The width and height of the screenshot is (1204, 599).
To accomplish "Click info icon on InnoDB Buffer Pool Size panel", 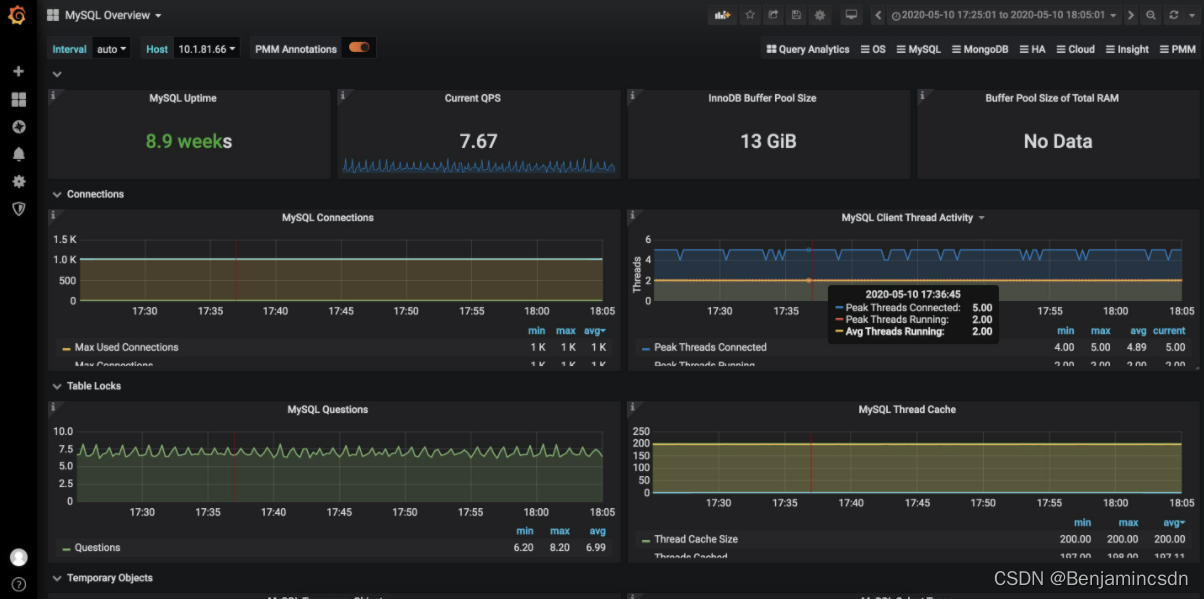I will point(633,96).
